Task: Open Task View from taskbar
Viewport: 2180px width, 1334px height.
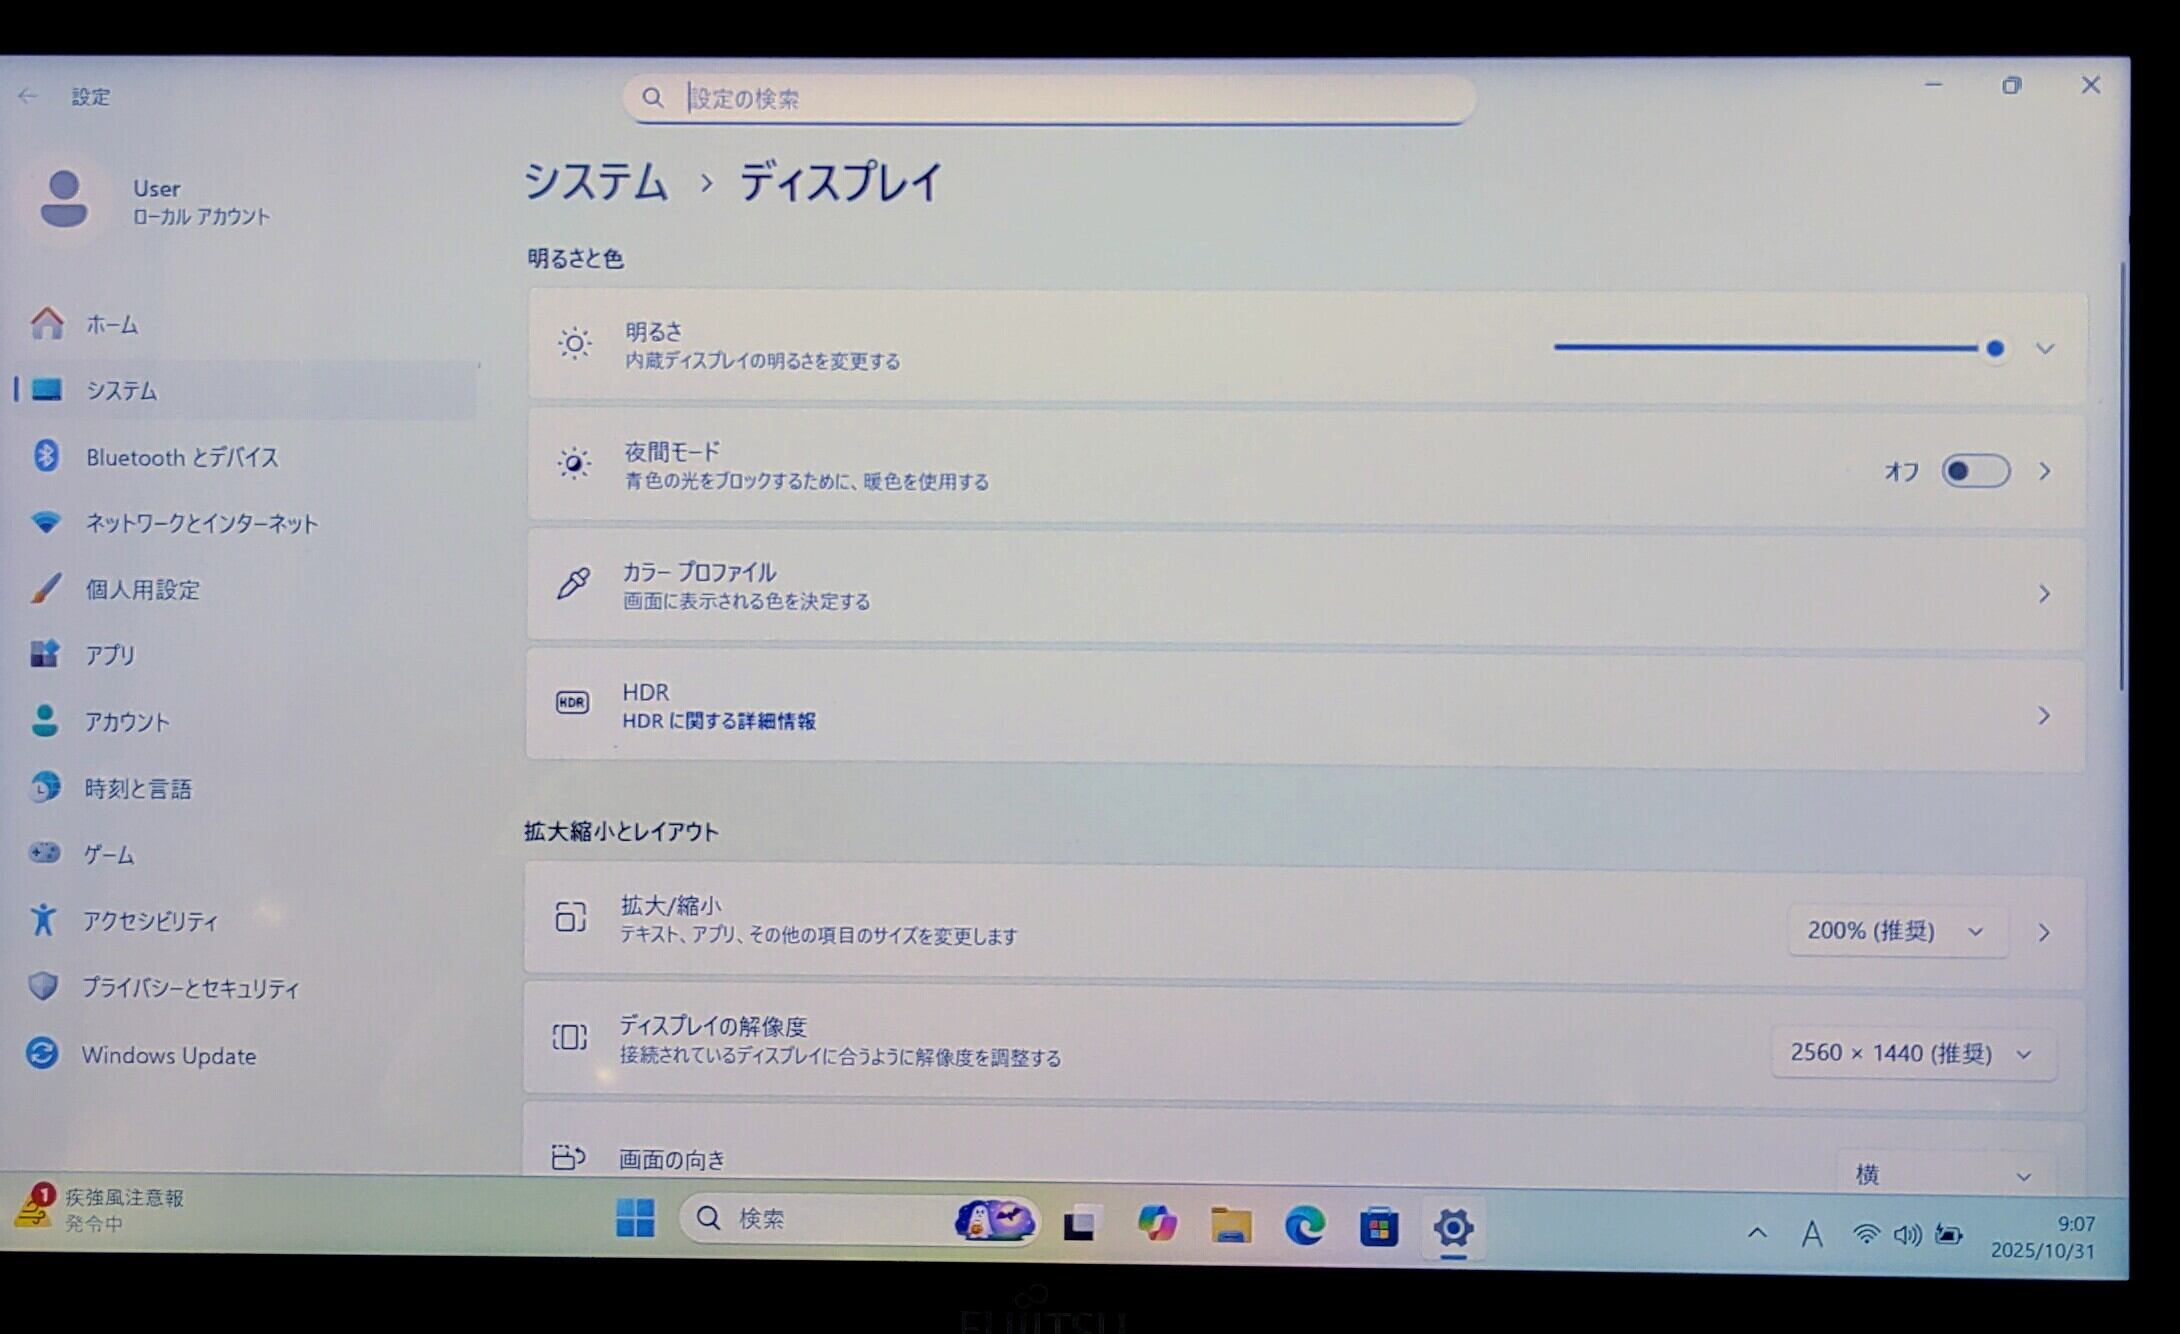Action: [1080, 1224]
